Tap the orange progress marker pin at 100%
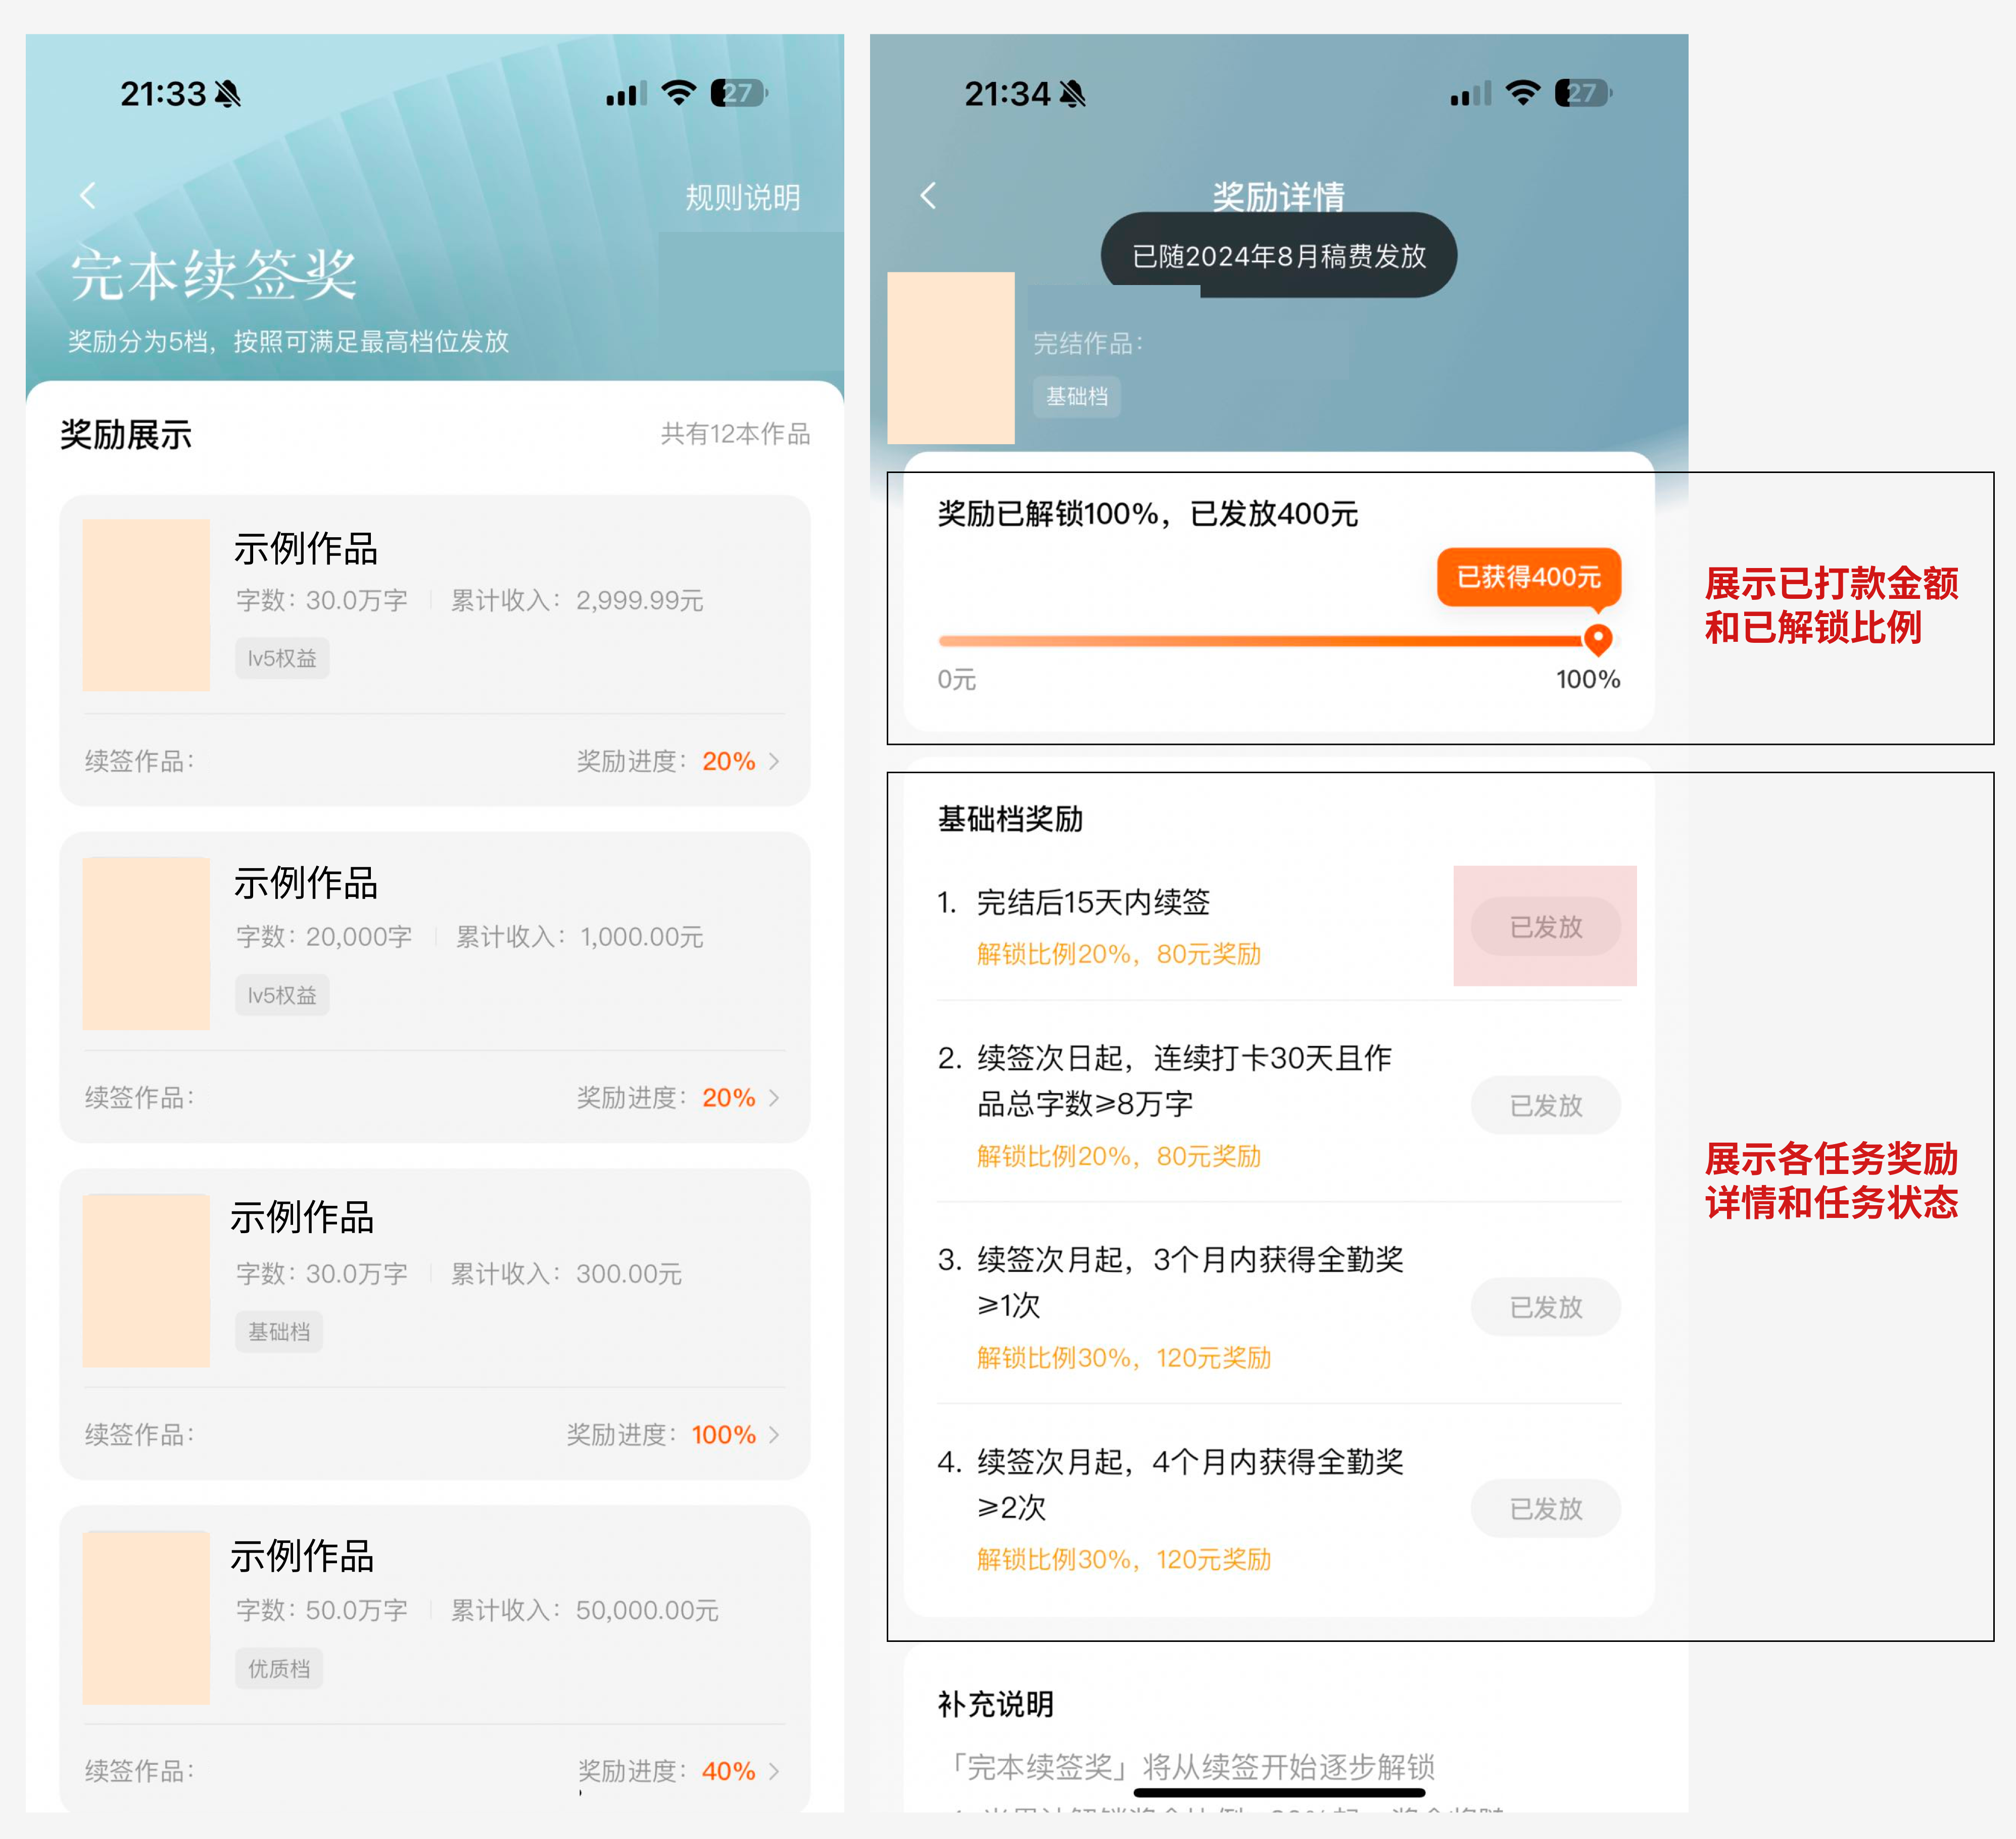This screenshot has width=2016, height=1839. (1598, 639)
